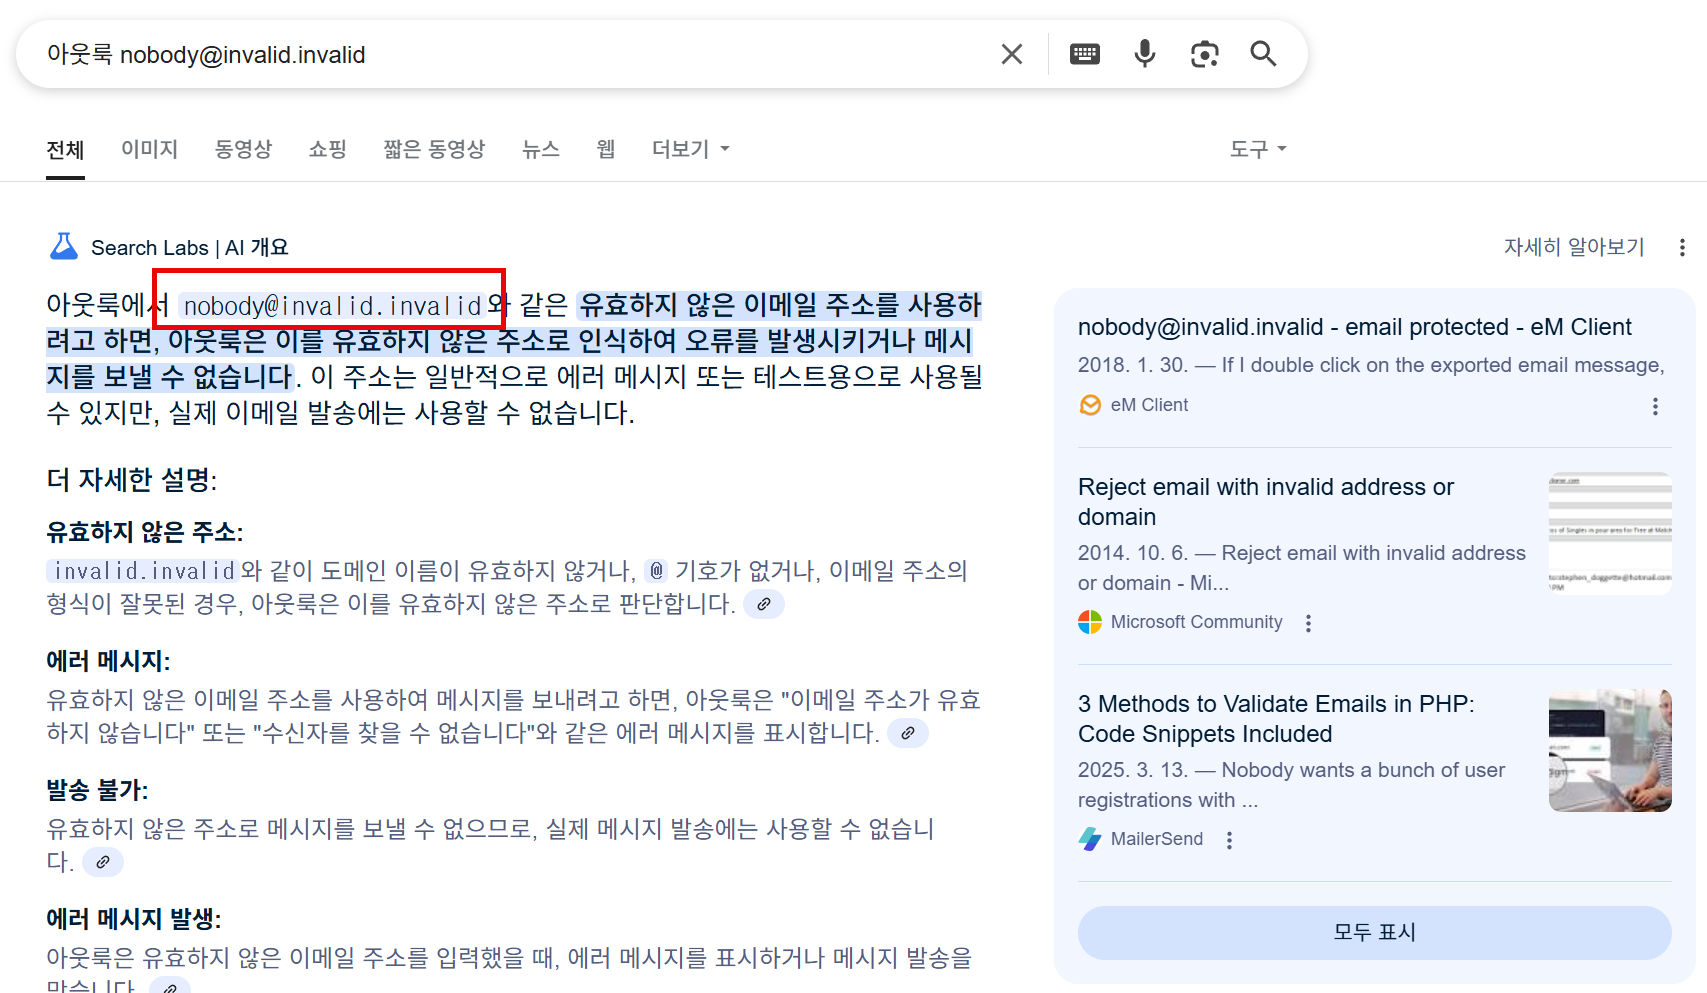Click the 자세히 알아보기 link
The image size is (1707, 993).
coord(1574,247)
